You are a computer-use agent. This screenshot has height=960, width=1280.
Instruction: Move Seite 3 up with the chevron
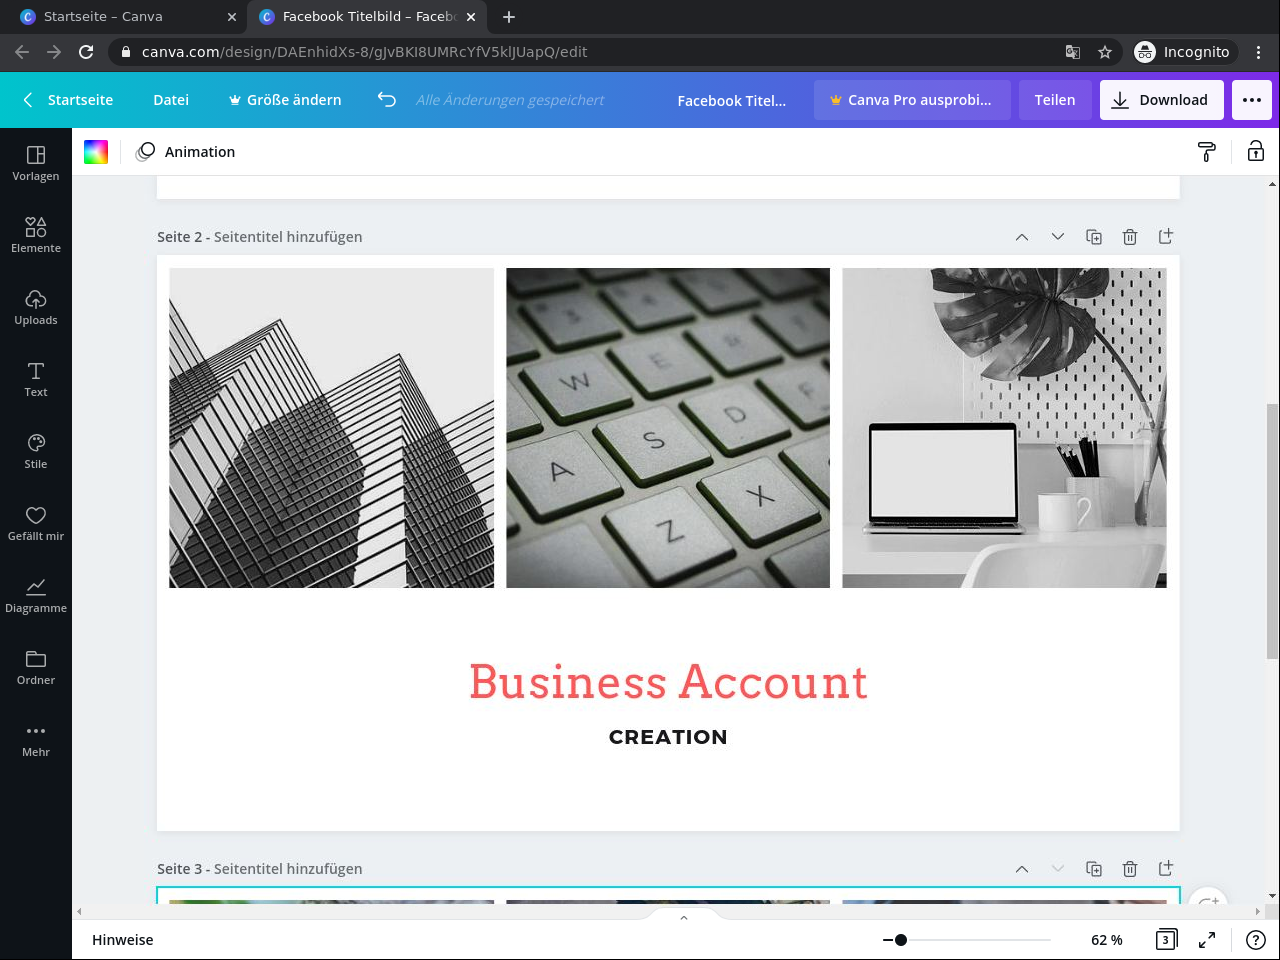pos(1022,869)
